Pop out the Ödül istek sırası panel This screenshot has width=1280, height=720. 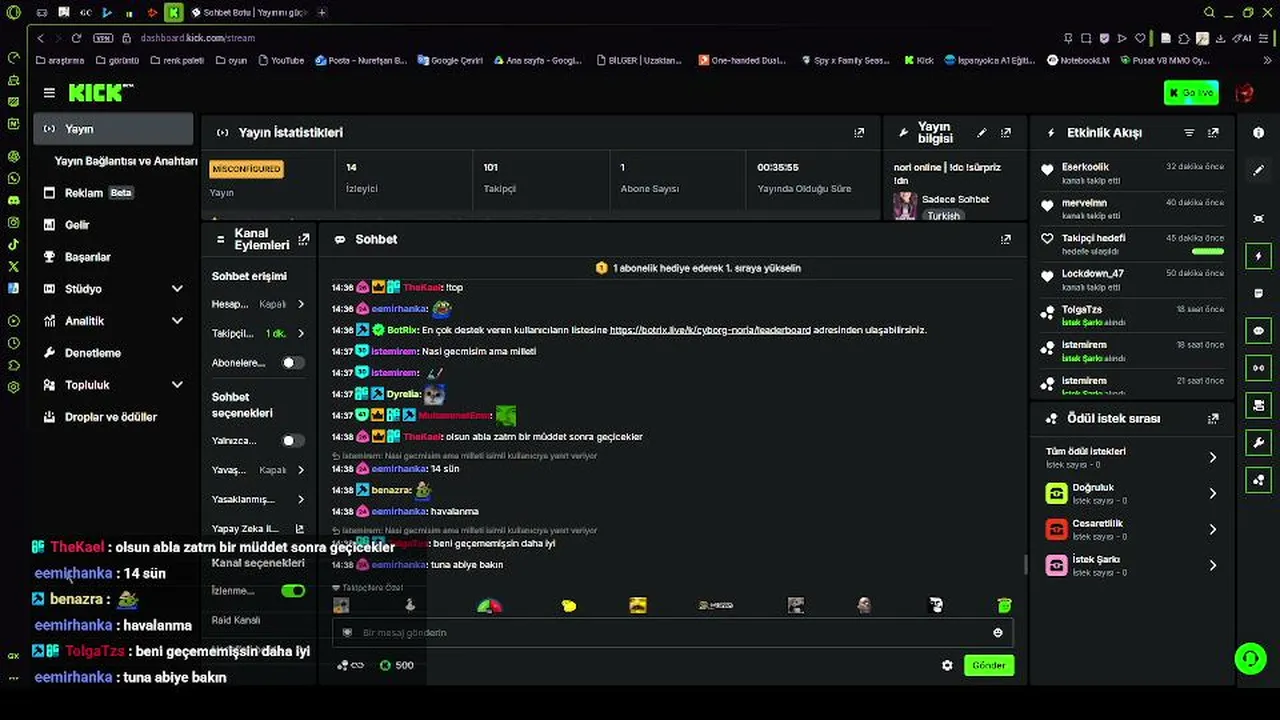(x=1213, y=419)
